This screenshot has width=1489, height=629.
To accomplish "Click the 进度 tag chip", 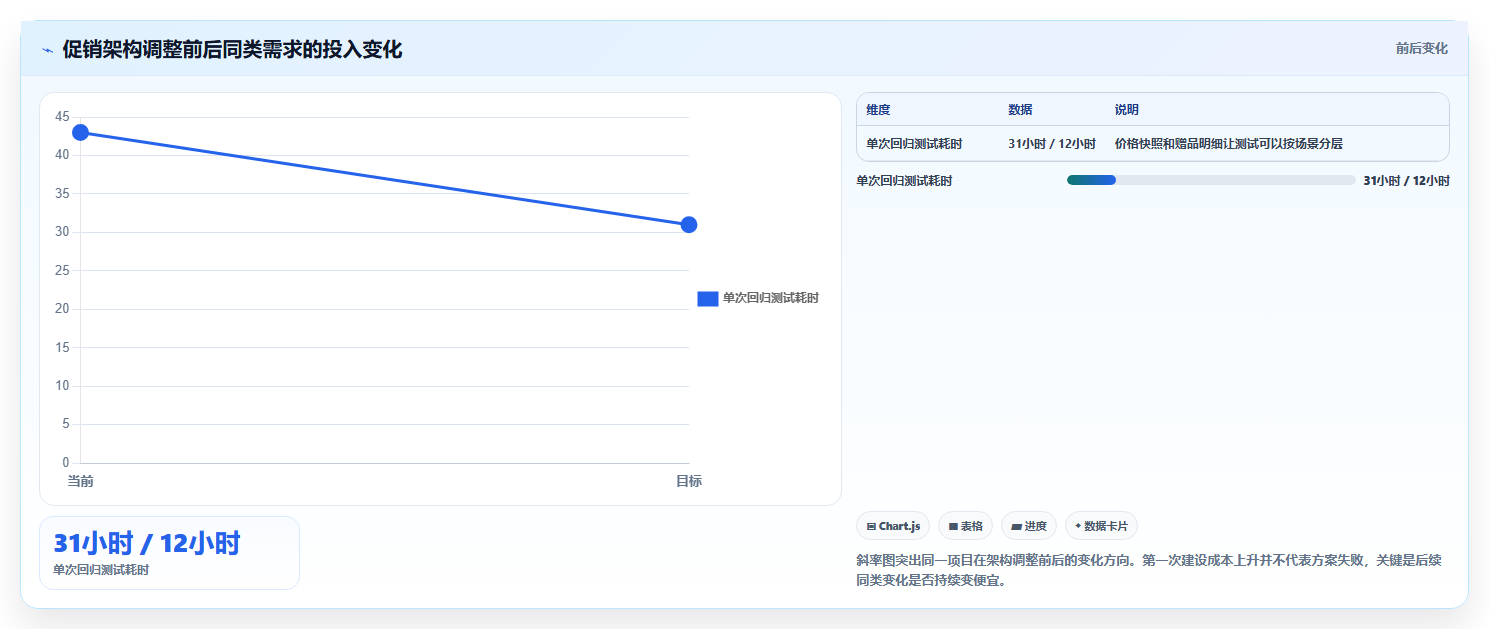I will [x=1029, y=526].
